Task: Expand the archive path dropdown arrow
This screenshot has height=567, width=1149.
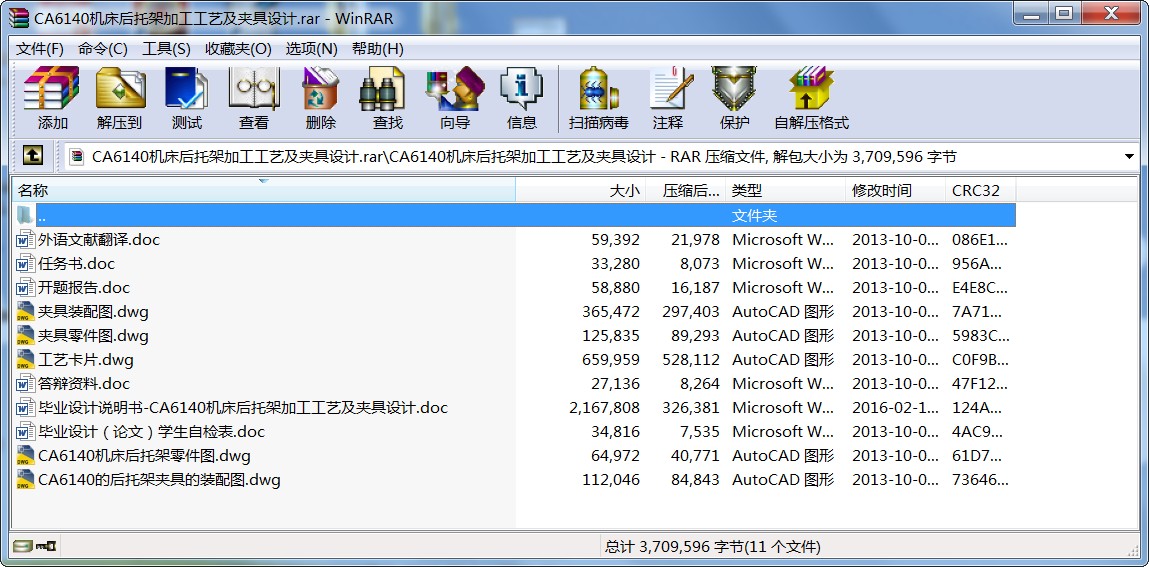Action: tap(1129, 157)
